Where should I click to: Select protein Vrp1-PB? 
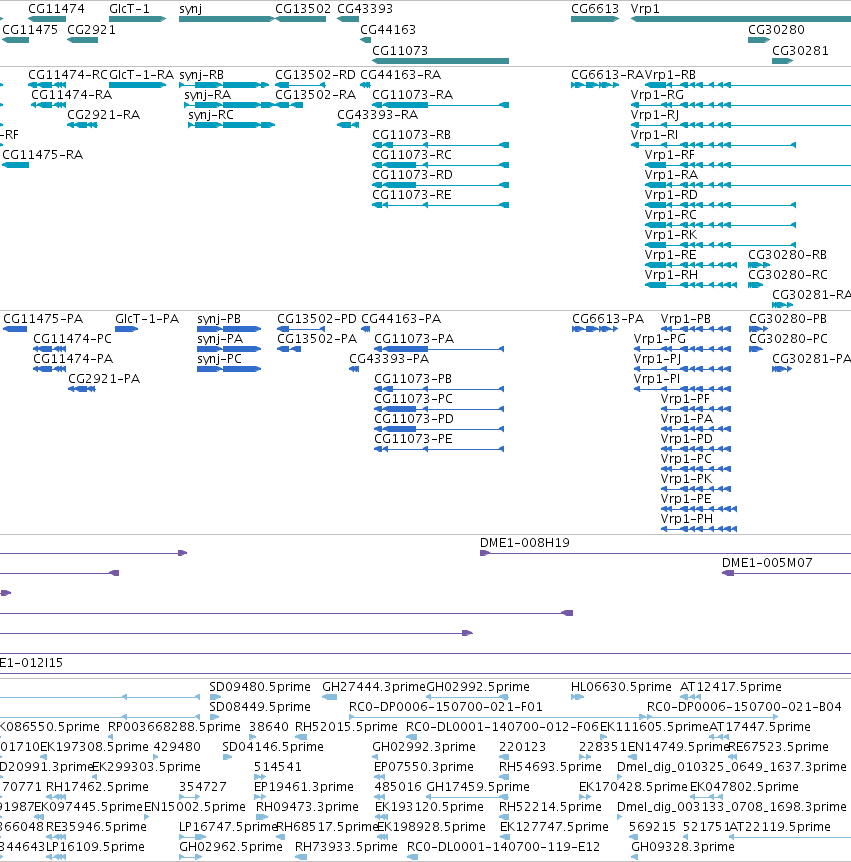pos(686,319)
